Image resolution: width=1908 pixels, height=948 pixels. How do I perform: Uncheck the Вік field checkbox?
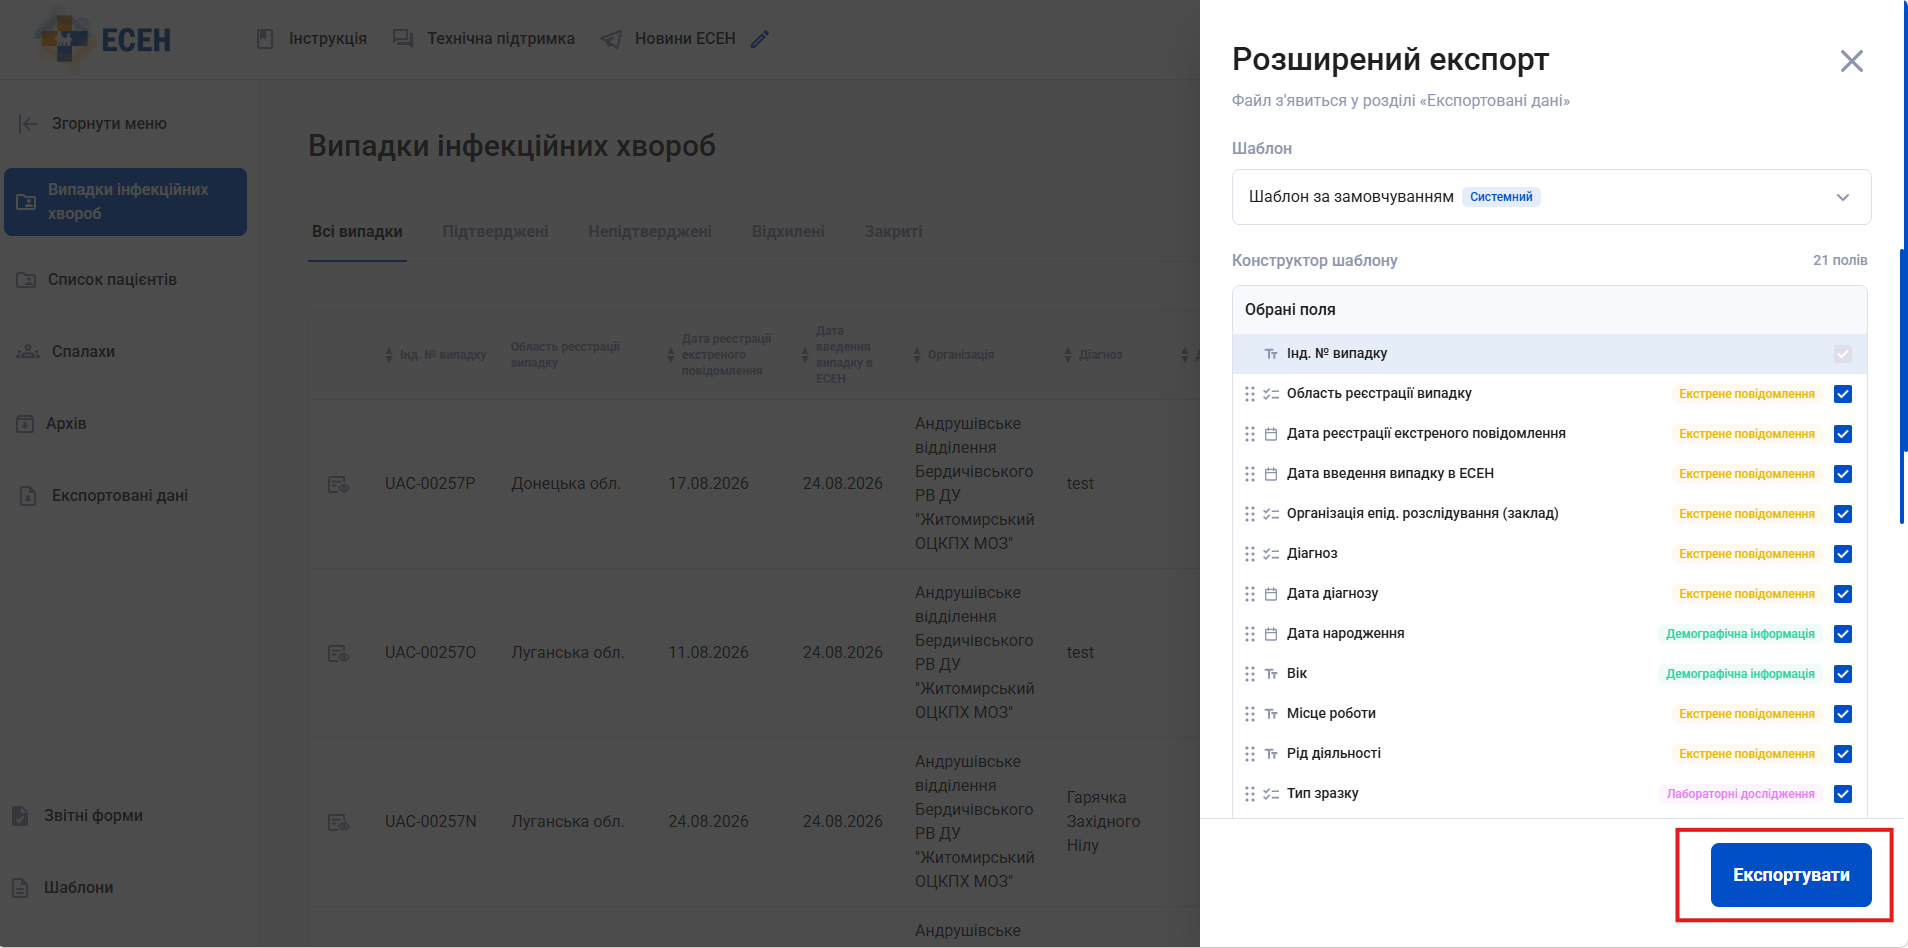pyautogui.click(x=1843, y=674)
